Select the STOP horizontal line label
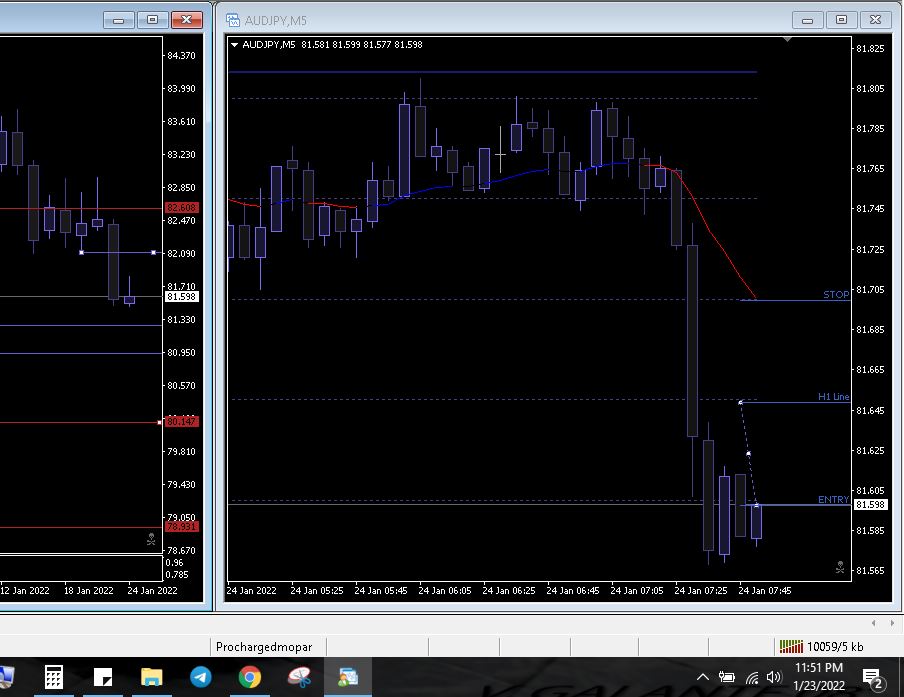This screenshot has height=697, width=904. [836, 294]
